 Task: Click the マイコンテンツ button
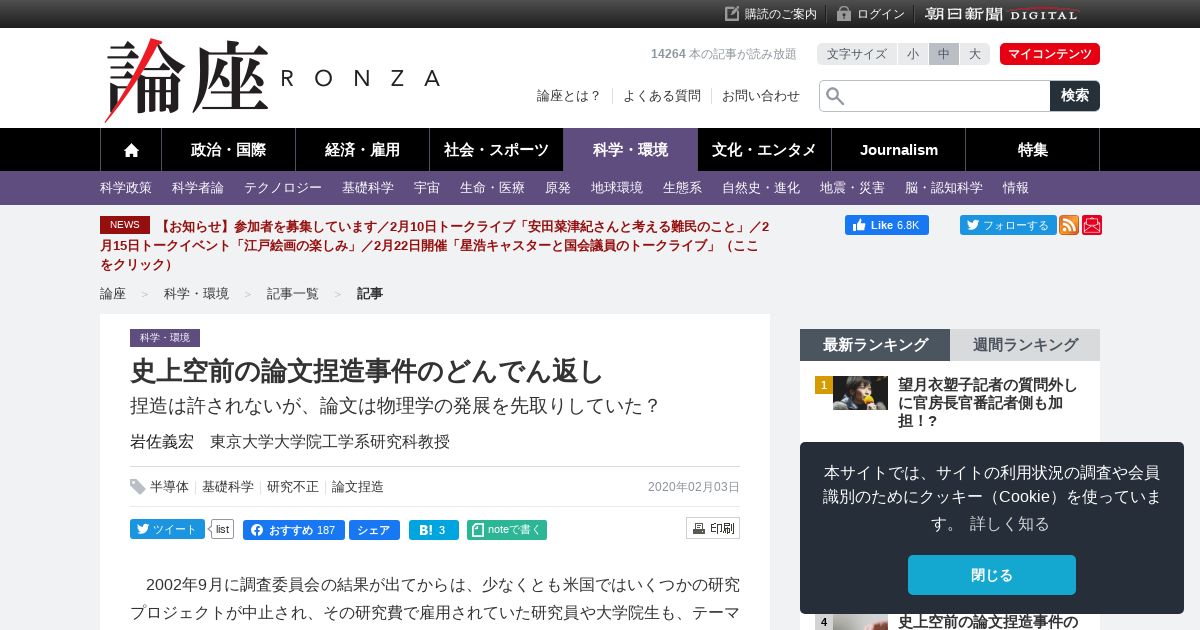point(1050,54)
